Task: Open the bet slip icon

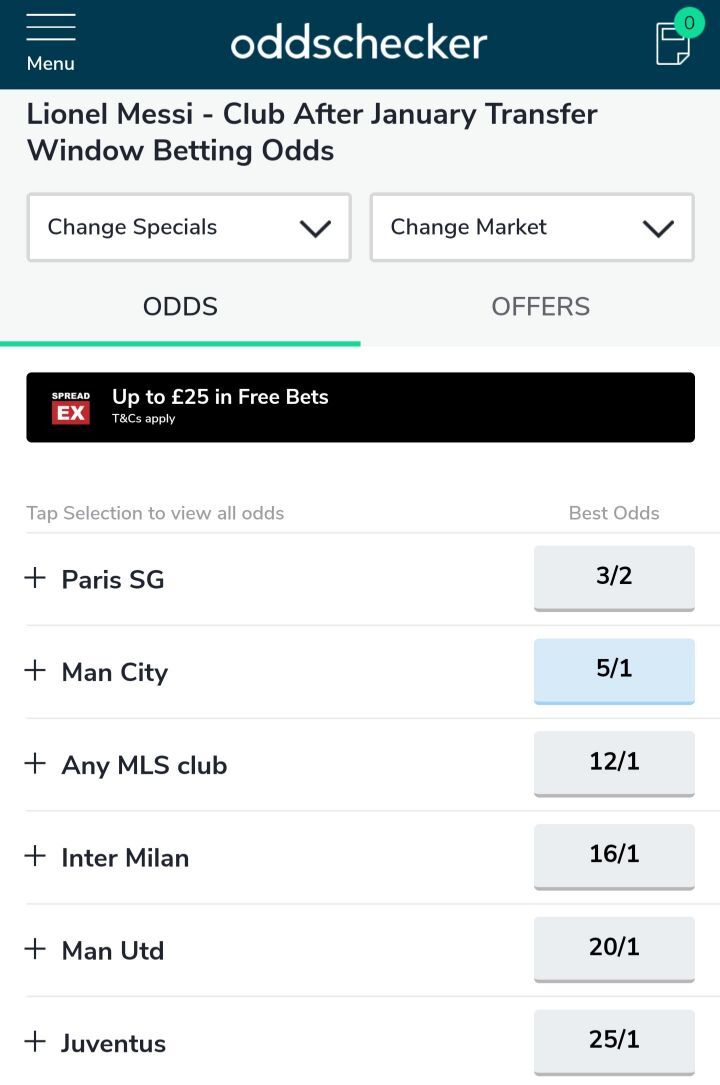Action: pos(674,42)
